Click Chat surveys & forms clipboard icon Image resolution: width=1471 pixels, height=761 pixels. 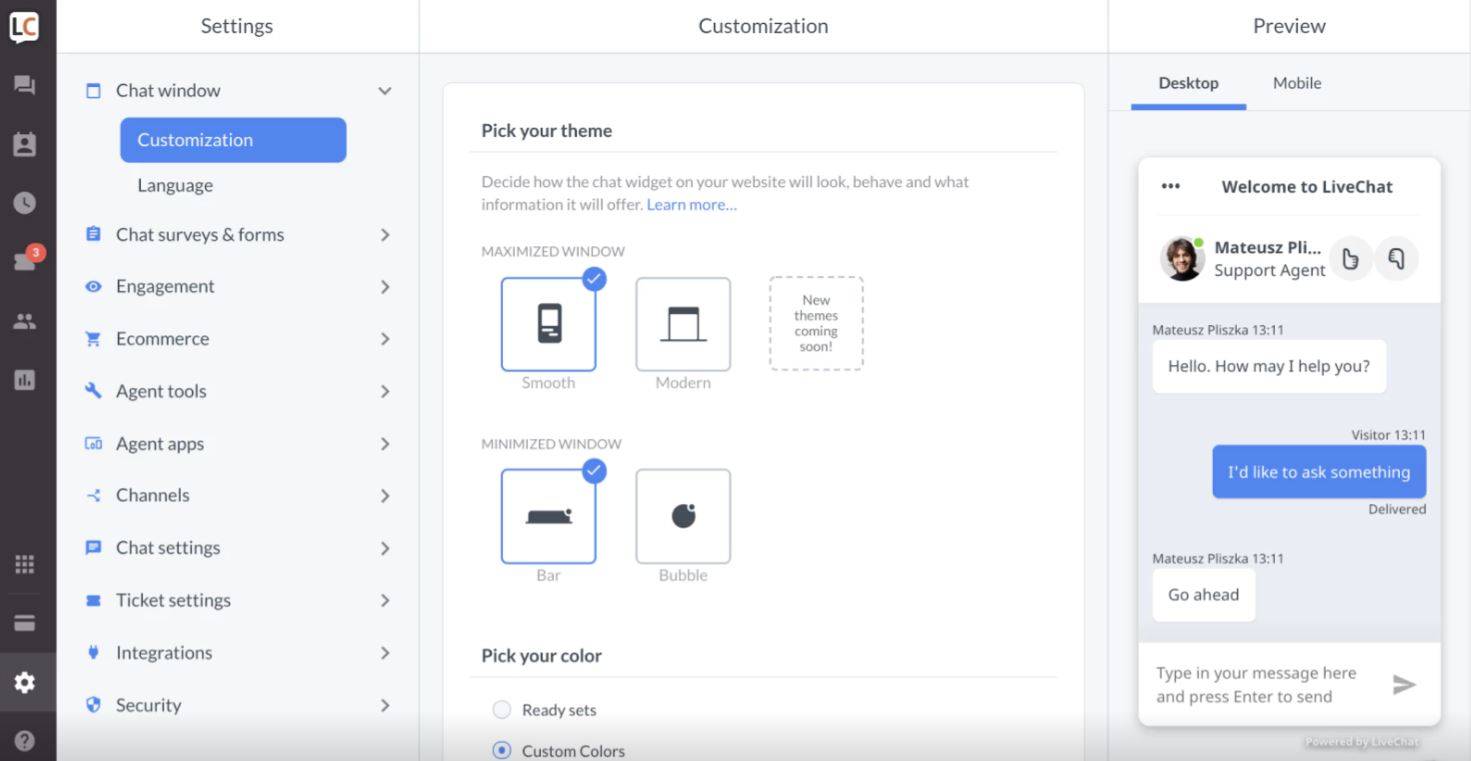point(93,234)
